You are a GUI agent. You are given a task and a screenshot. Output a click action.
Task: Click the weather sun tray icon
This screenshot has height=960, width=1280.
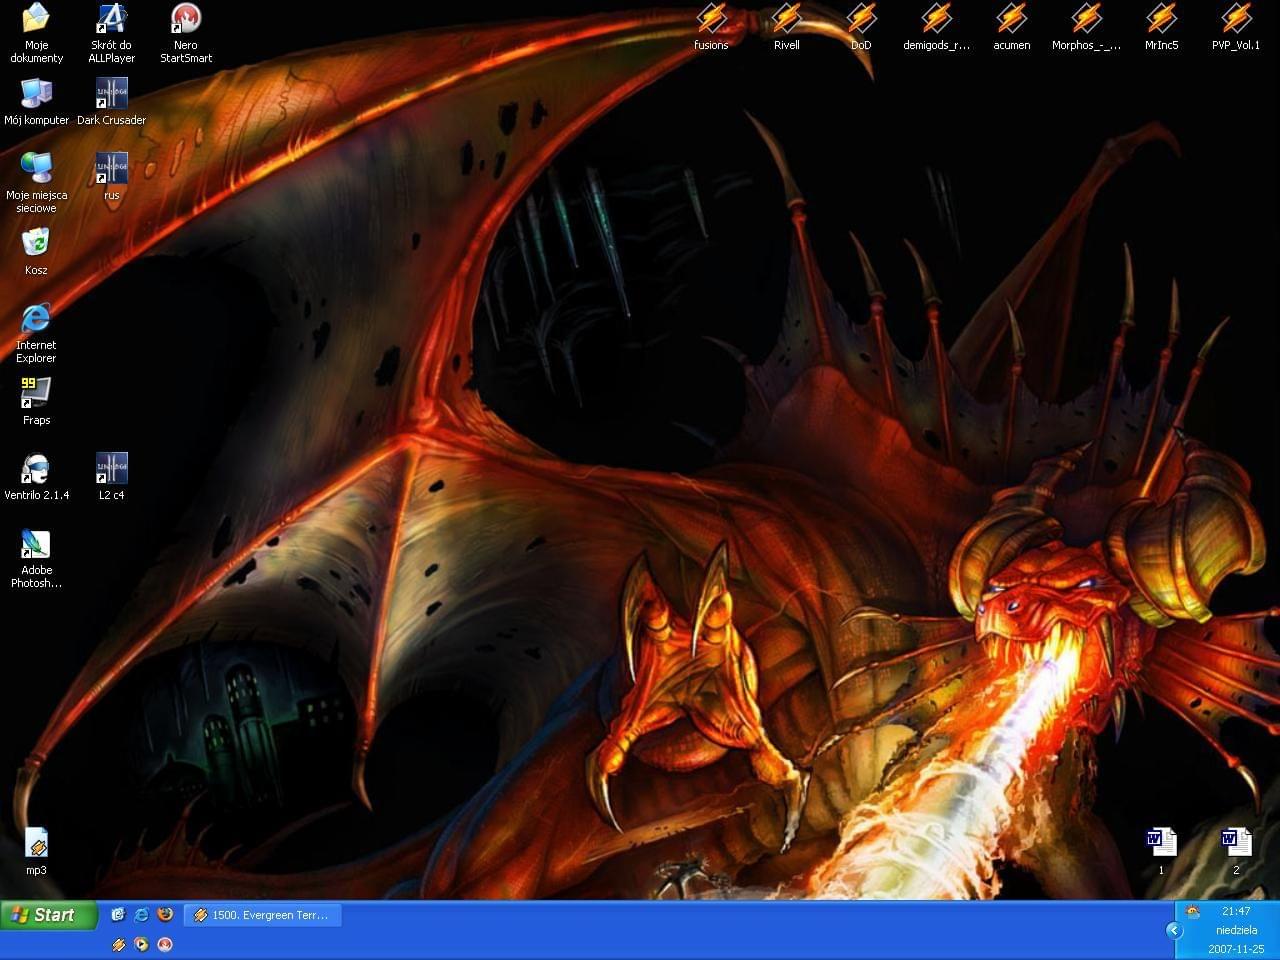1193,912
